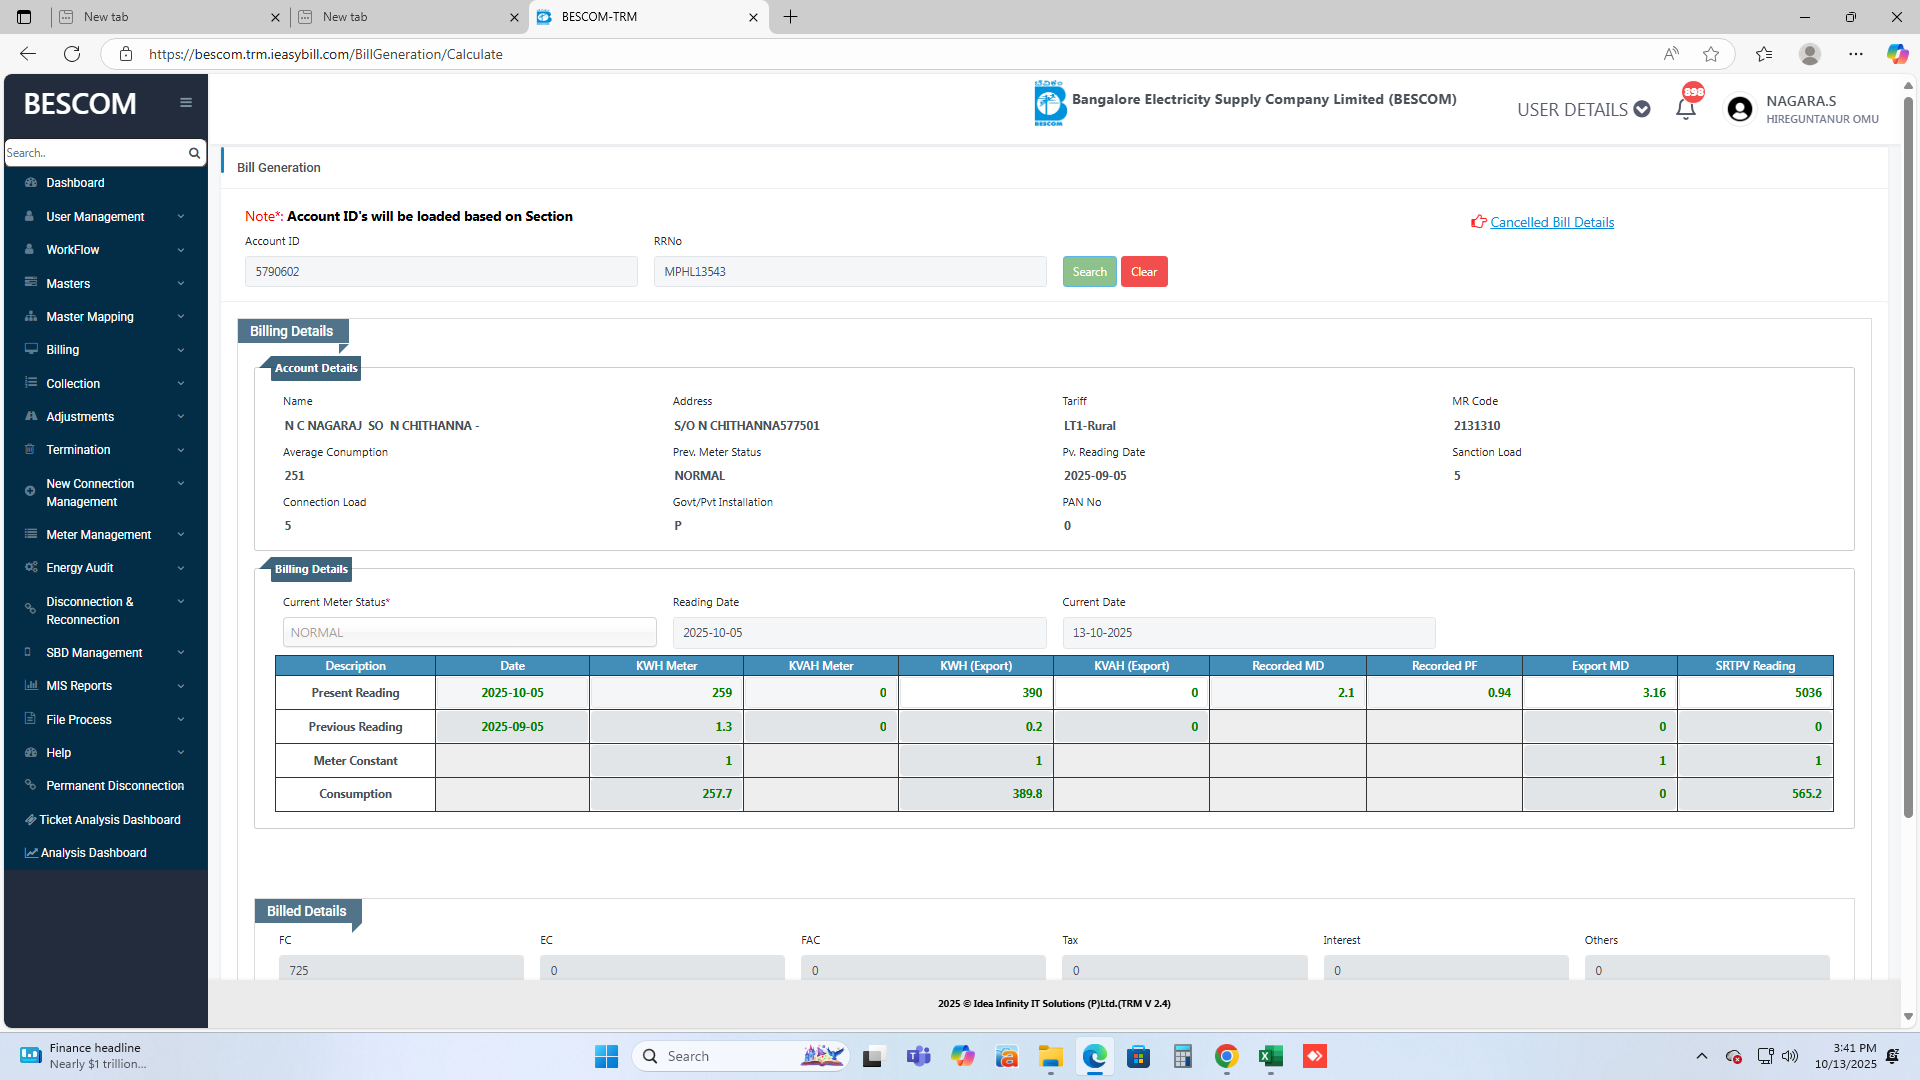Open the Excel icon in the taskbar

coord(1270,1056)
